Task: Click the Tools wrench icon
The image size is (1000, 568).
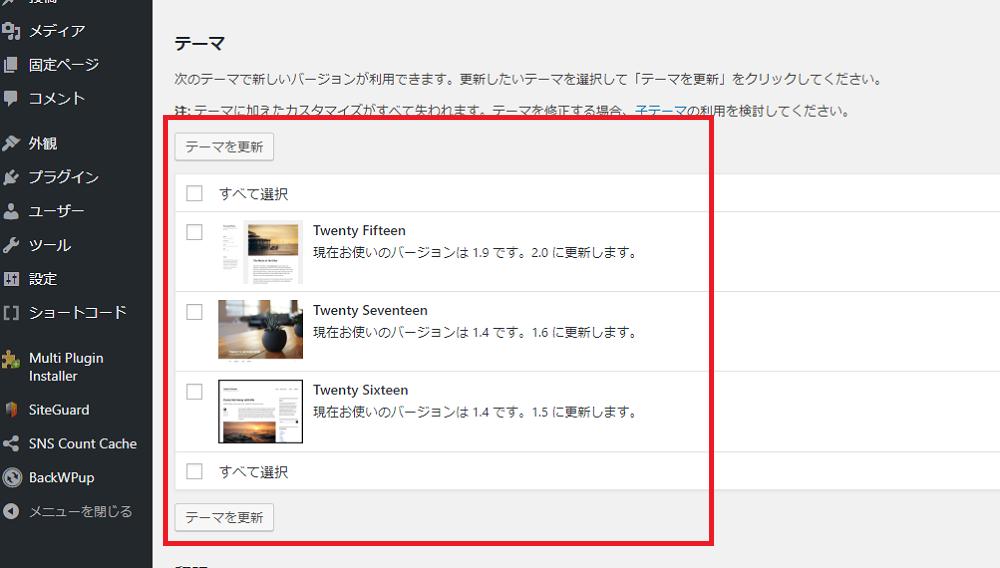Action: [11, 245]
